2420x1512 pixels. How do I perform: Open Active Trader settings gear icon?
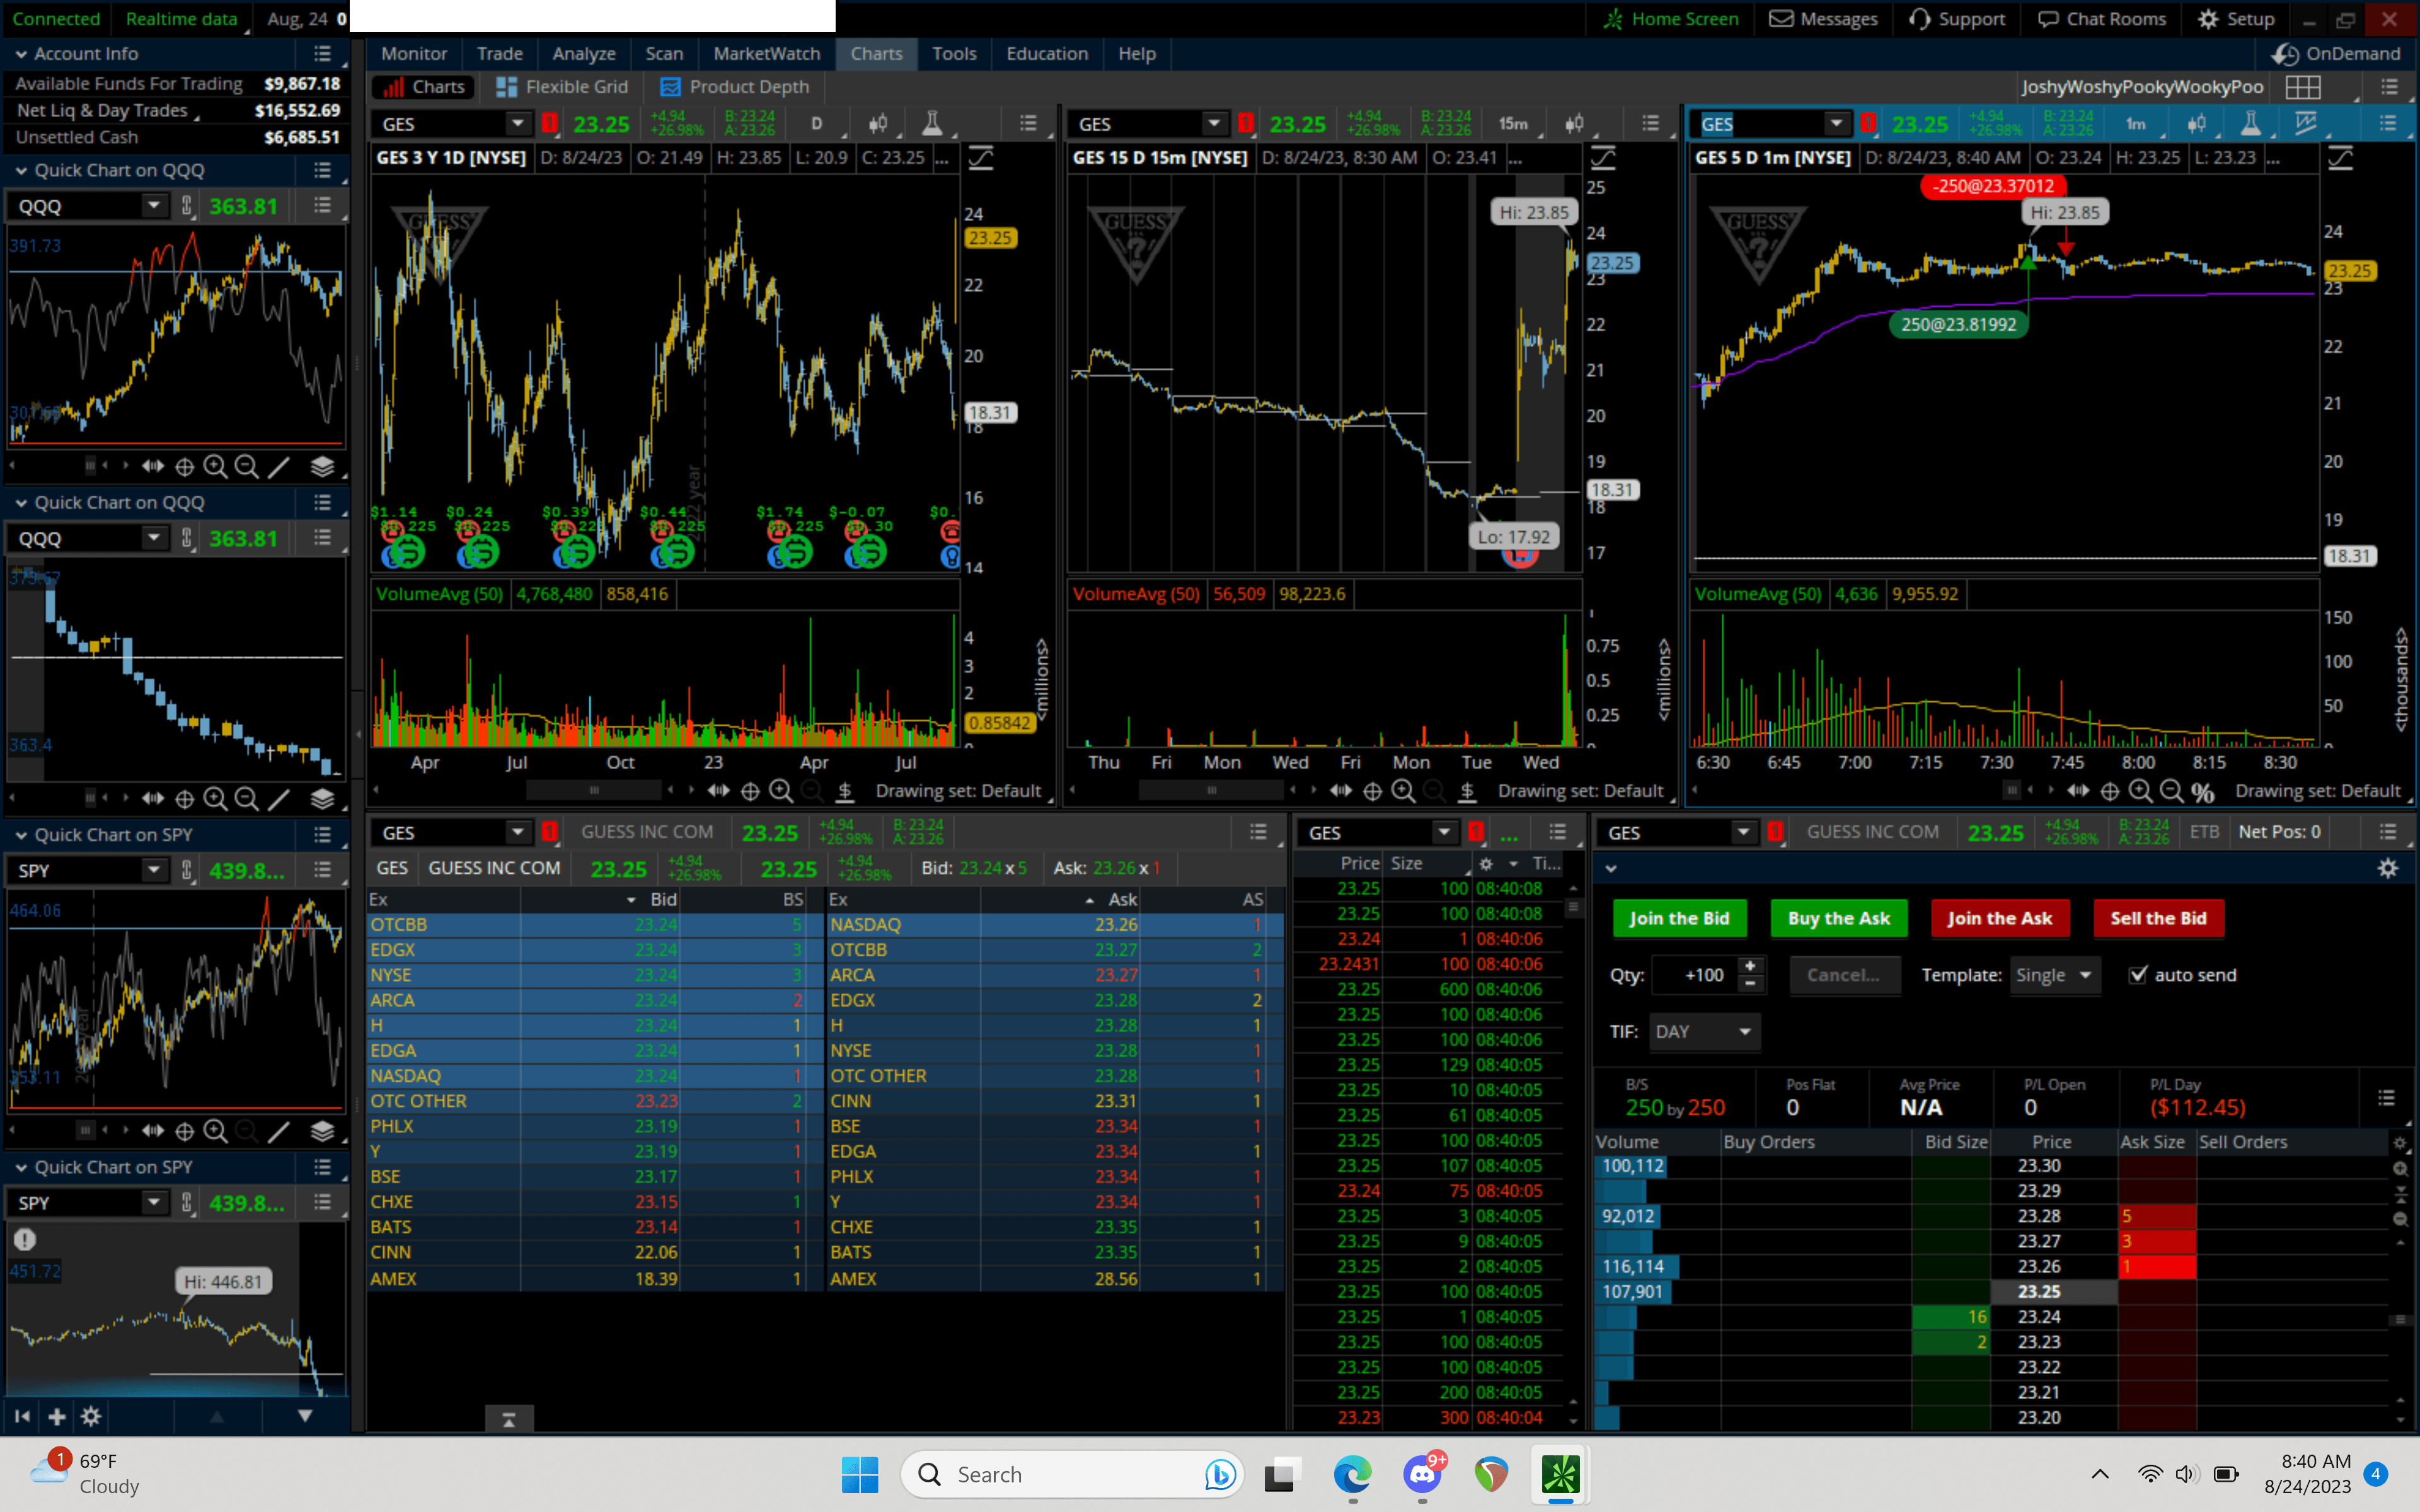[x=2387, y=868]
